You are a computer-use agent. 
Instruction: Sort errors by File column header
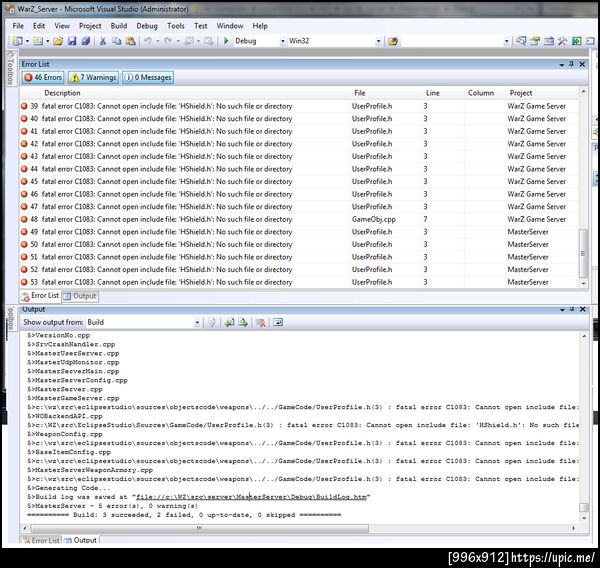[359, 93]
